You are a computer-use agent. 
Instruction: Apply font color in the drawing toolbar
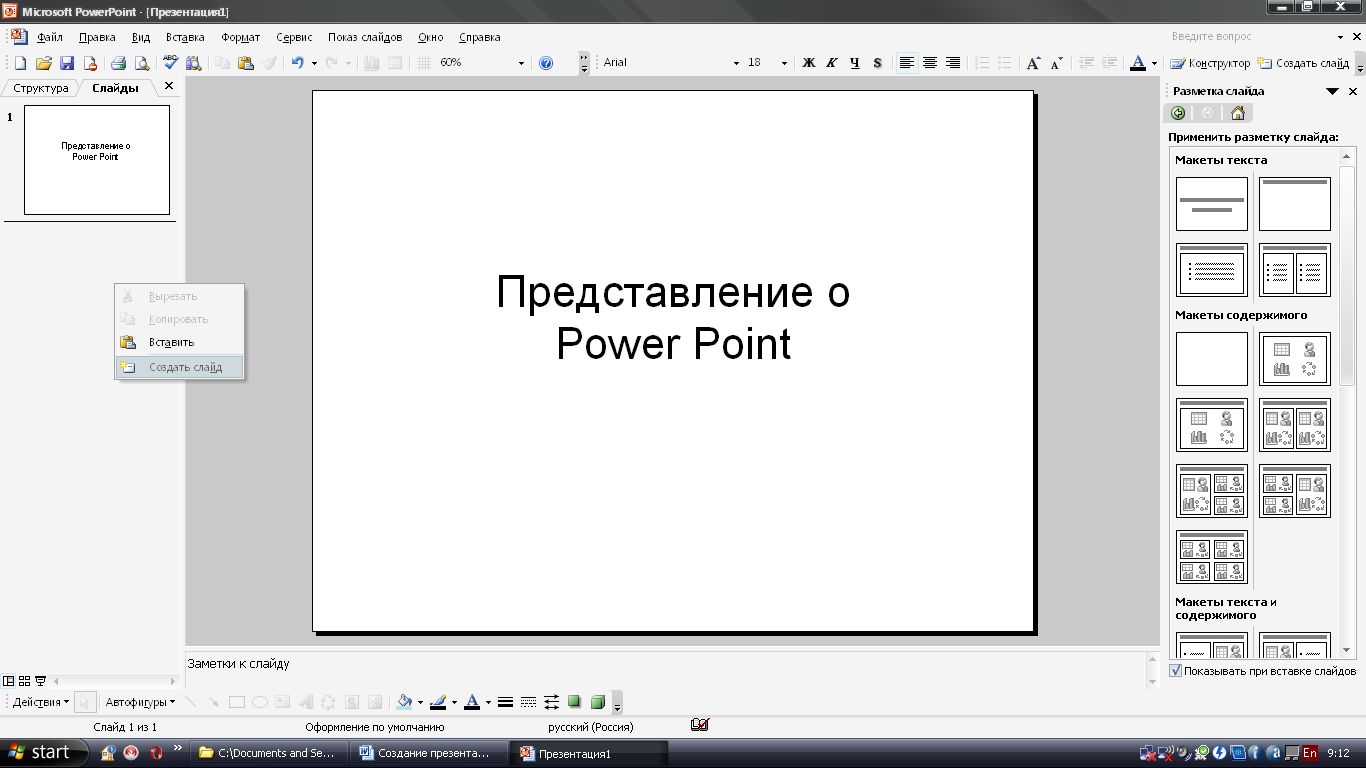pos(472,702)
